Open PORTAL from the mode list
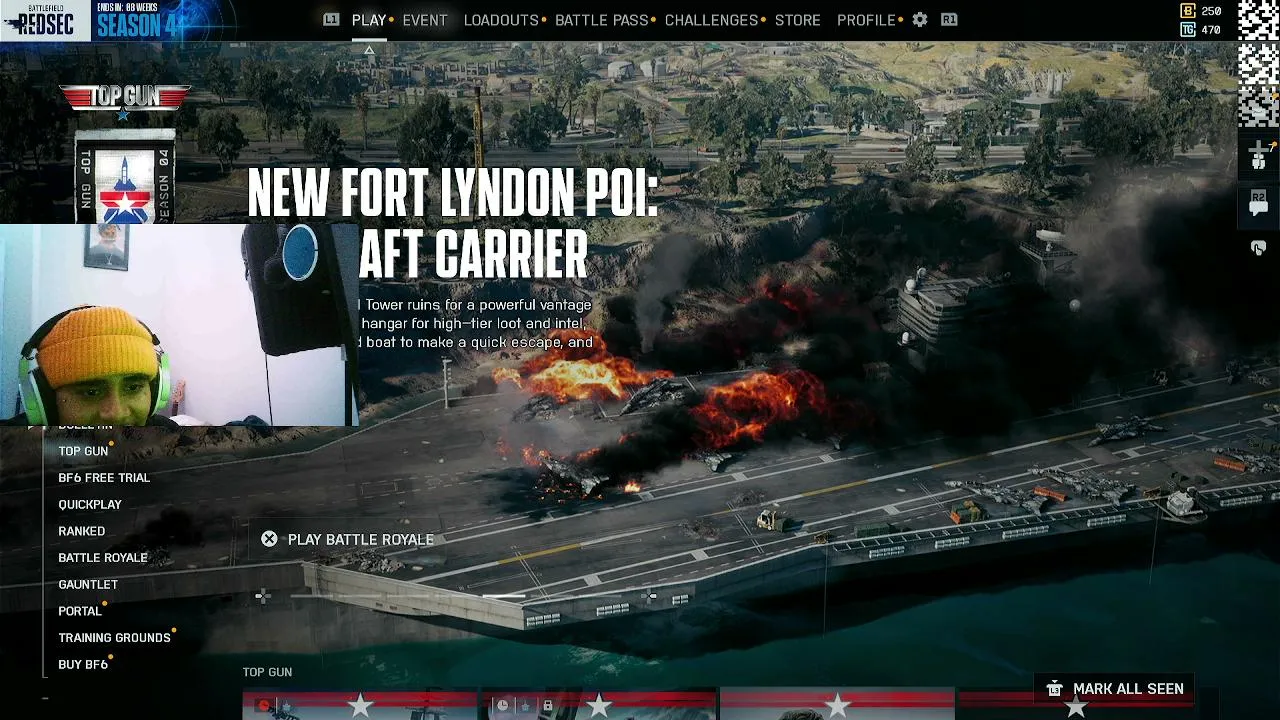This screenshot has height=720, width=1280. (x=80, y=611)
